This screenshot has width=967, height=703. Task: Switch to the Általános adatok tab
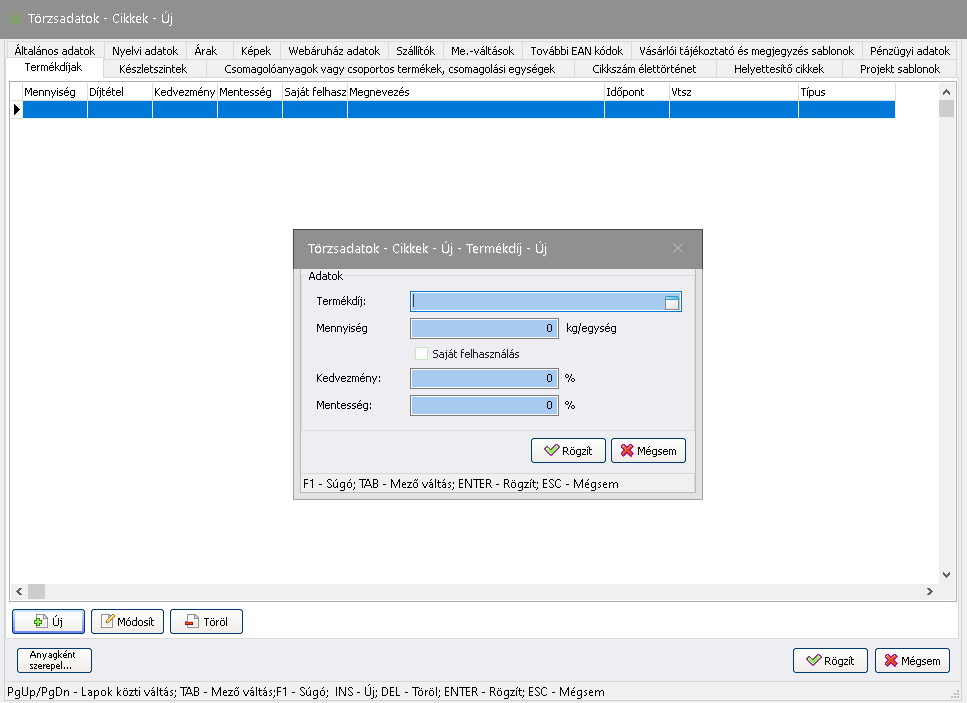(x=55, y=50)
